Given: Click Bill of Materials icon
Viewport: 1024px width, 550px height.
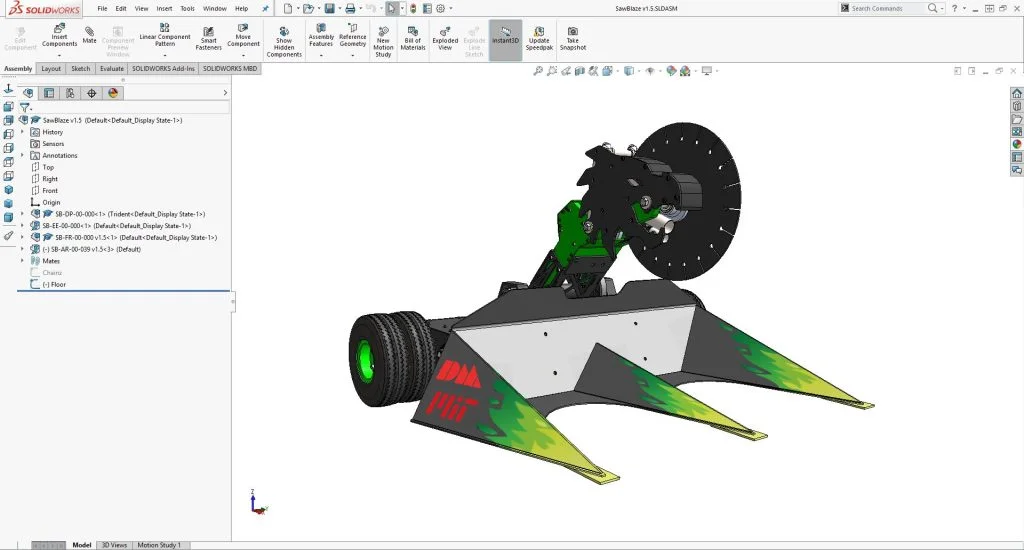Looking at the screenshot, I should point(413,37).
